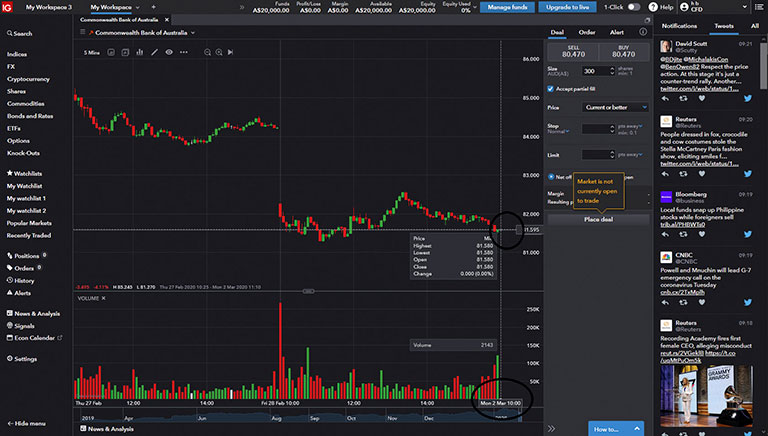This screenshot has height=436, width=768.
Task: Open the Help question-mark icon
Action: coord(653,7)
